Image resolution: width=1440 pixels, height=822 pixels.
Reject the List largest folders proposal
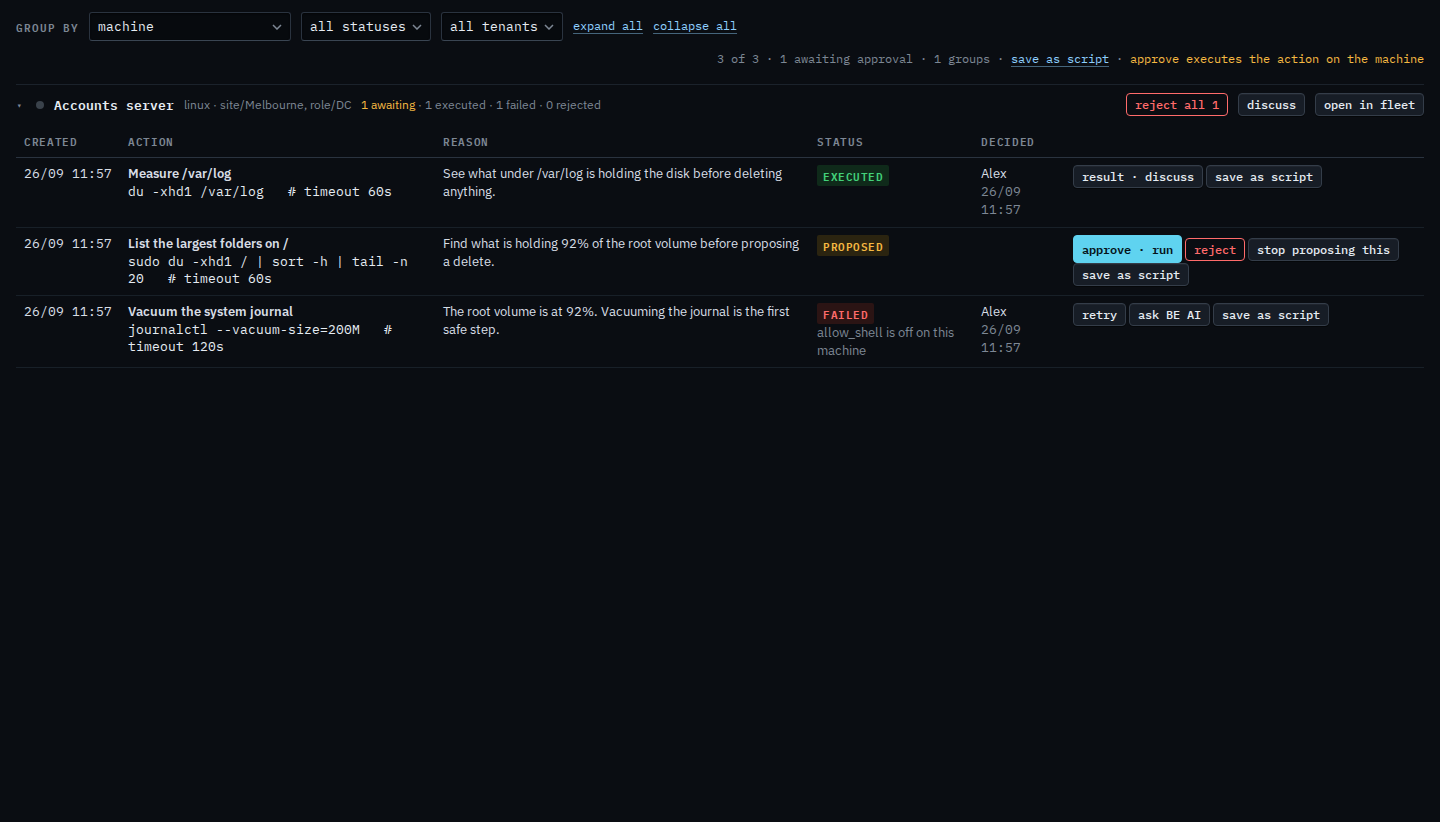1215,250
